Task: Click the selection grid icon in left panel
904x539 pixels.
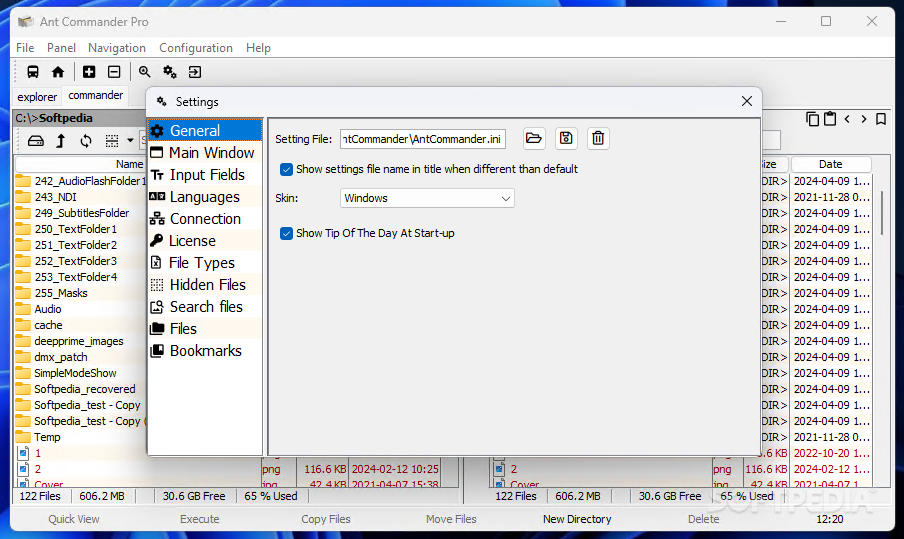Action: (112, 141)
